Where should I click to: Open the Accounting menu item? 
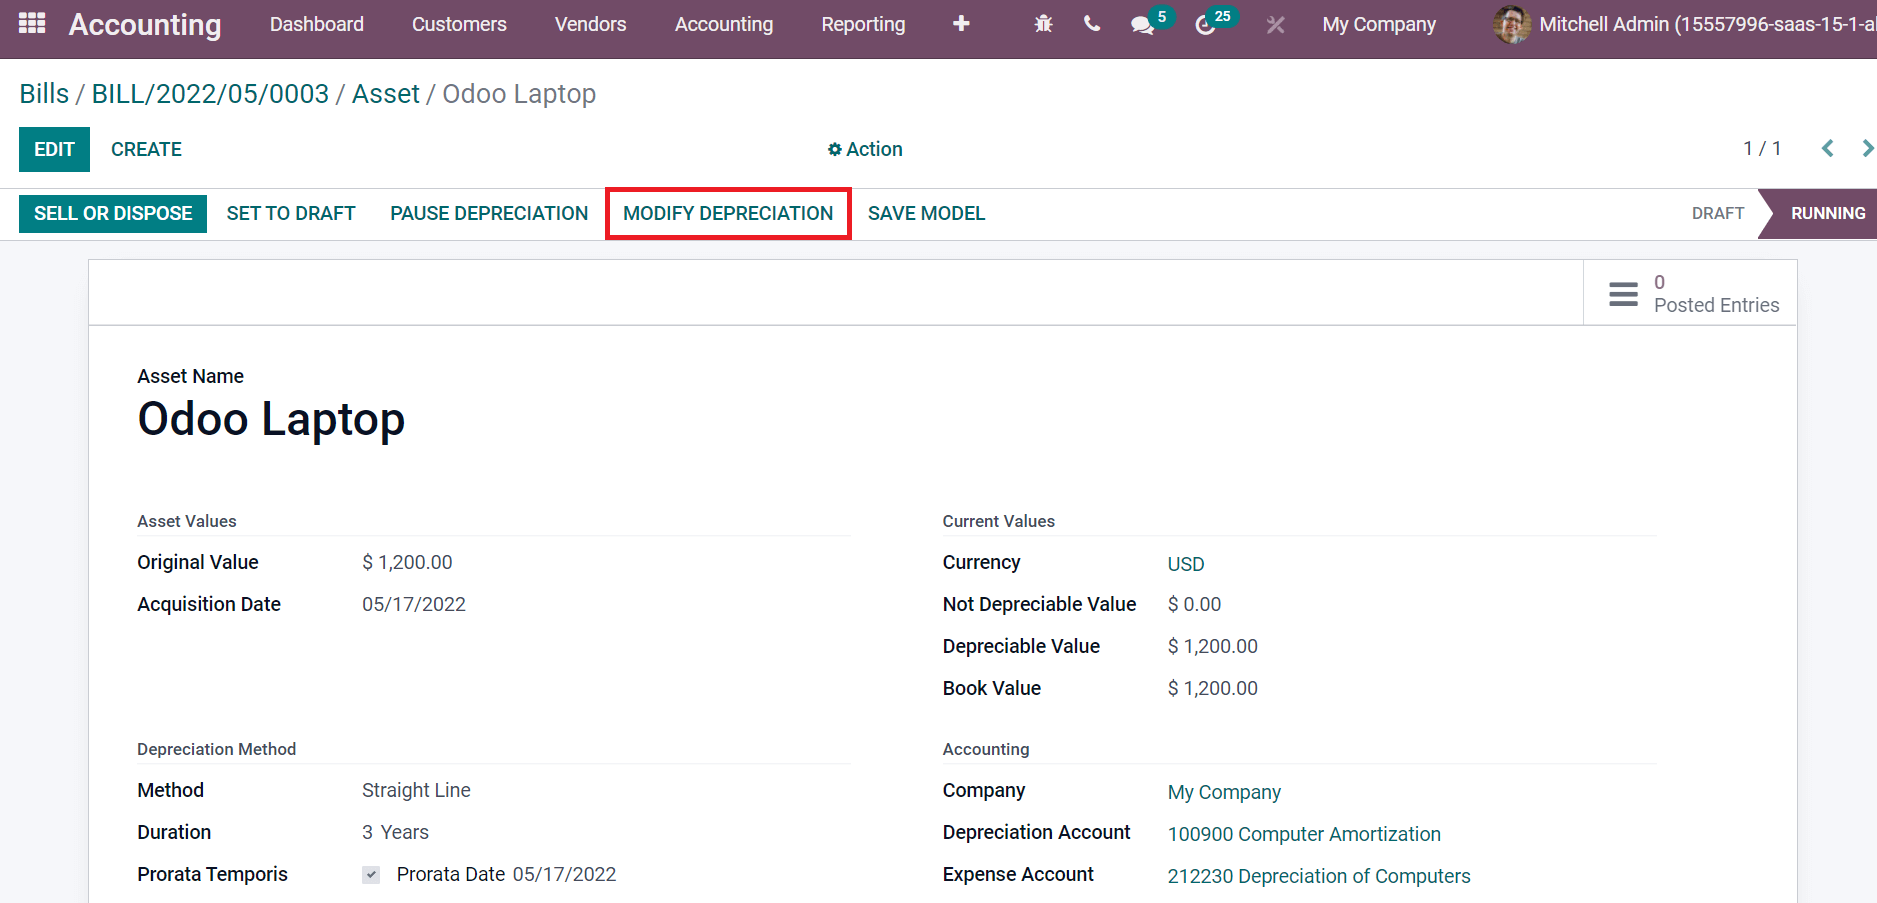(x=724, y=24)
